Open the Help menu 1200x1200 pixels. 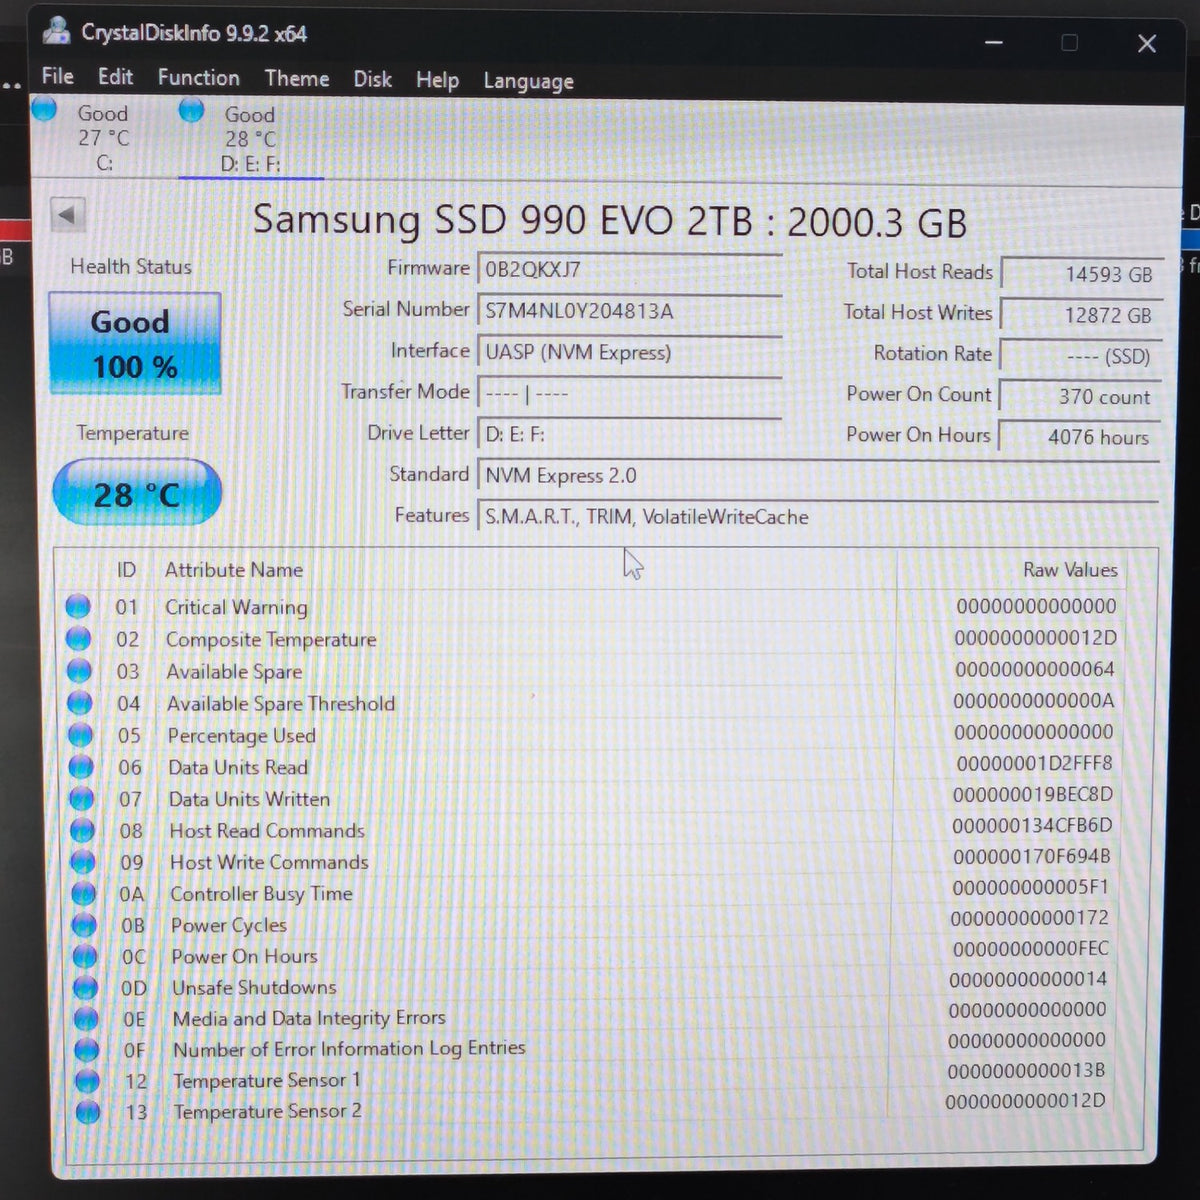(437, 80)
